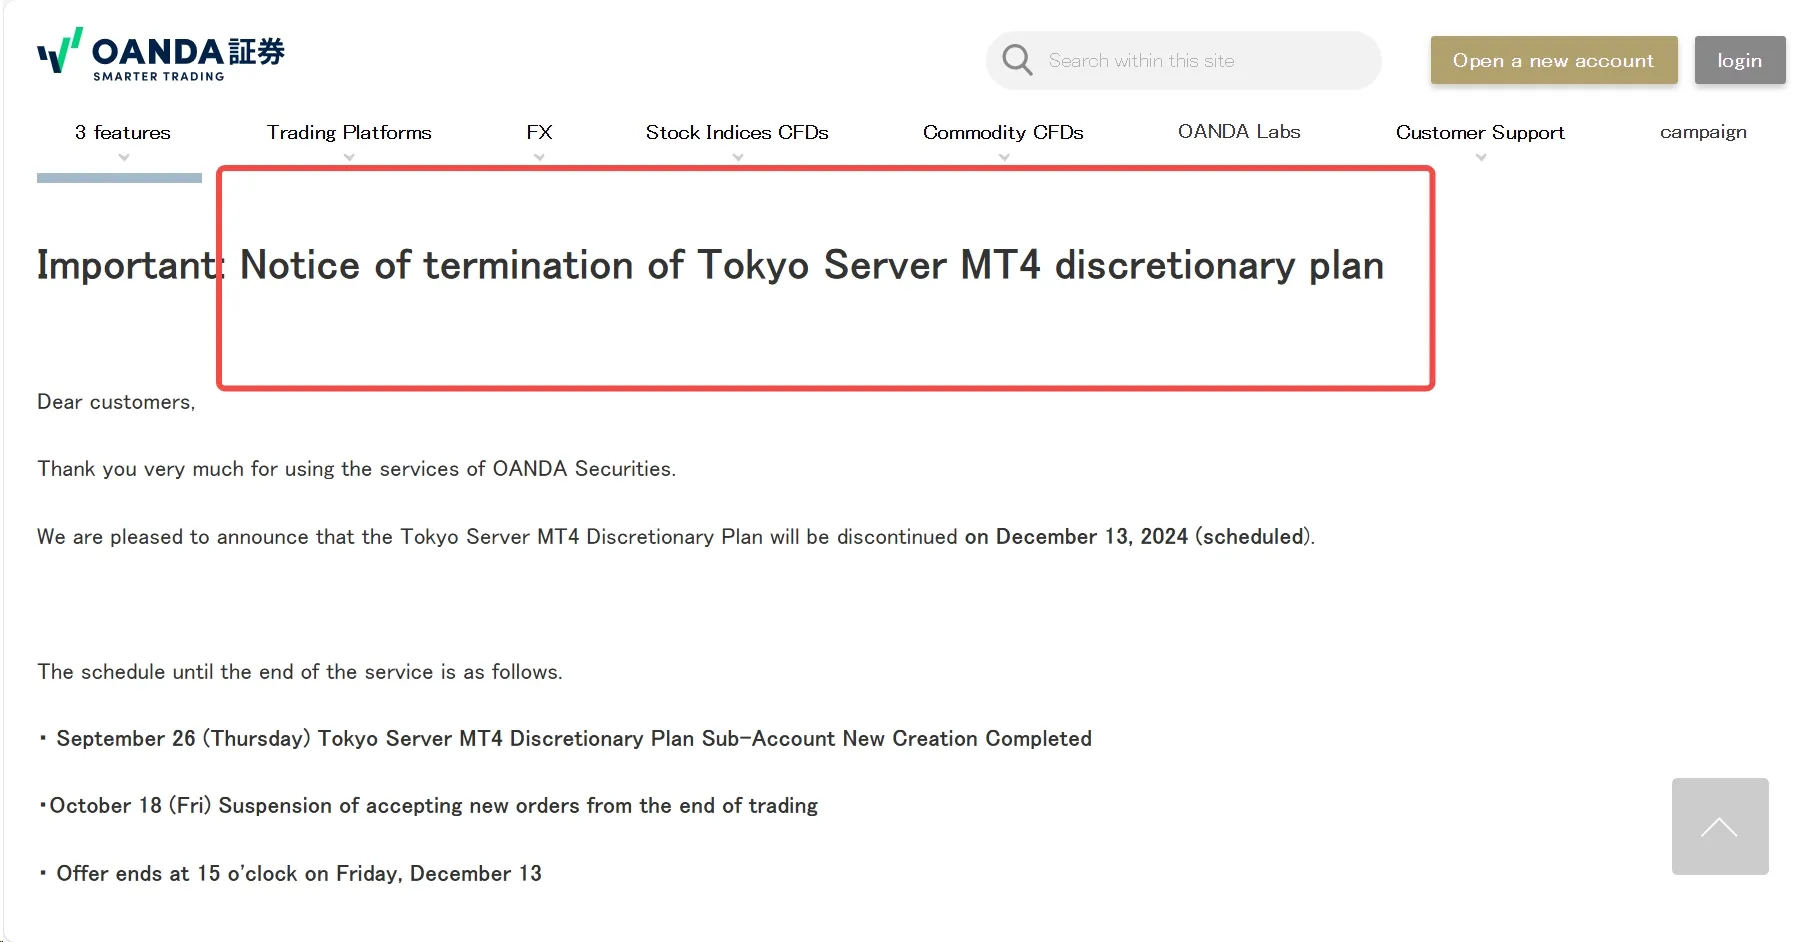Click the 'September 26 (Thursday)' schedule item
This screenshot has width=1817, height=942.
click(565, 739)
